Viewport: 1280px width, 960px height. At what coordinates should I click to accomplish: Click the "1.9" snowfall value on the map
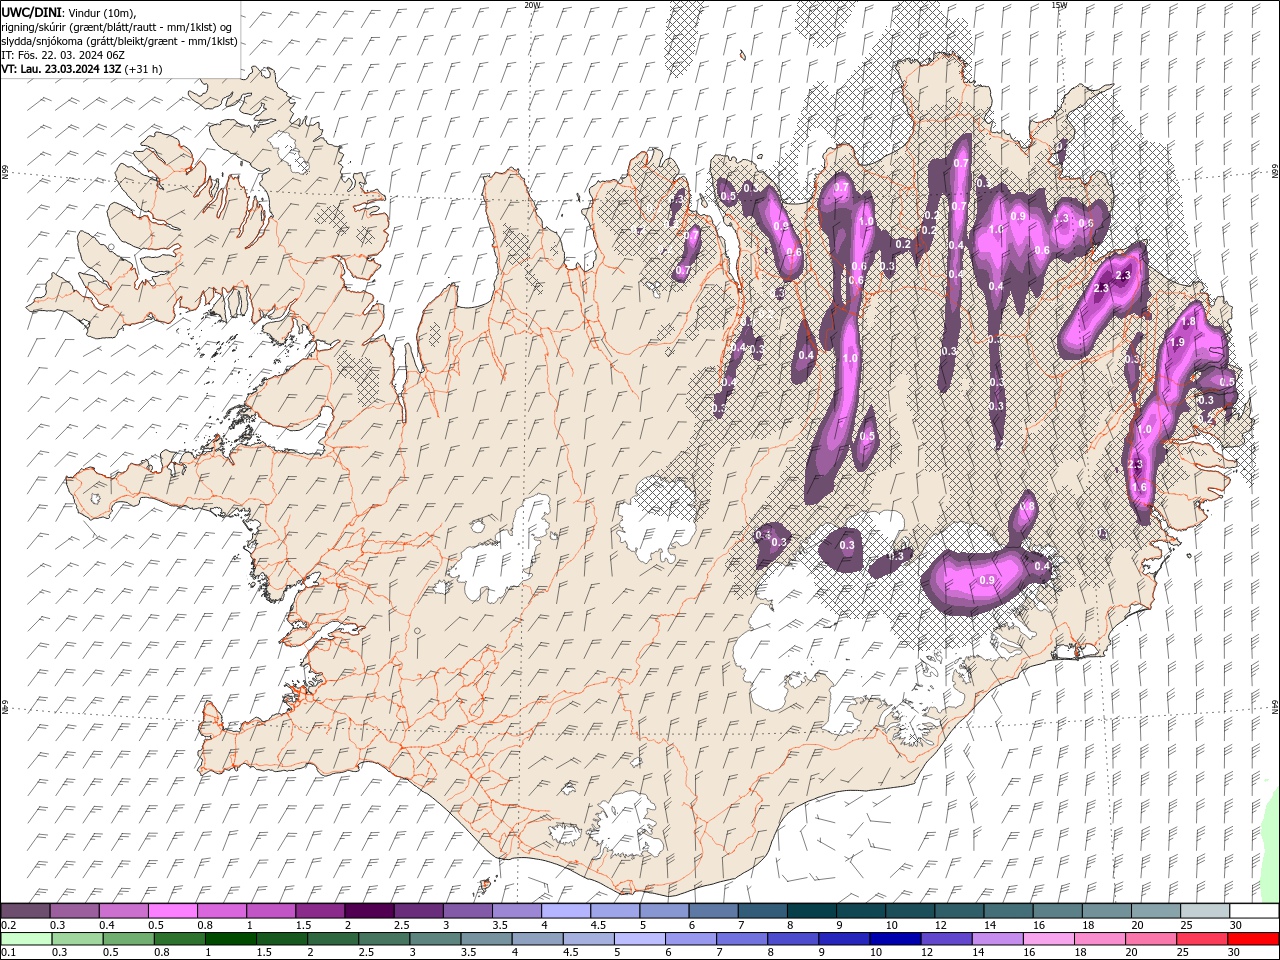(1177, 342)
